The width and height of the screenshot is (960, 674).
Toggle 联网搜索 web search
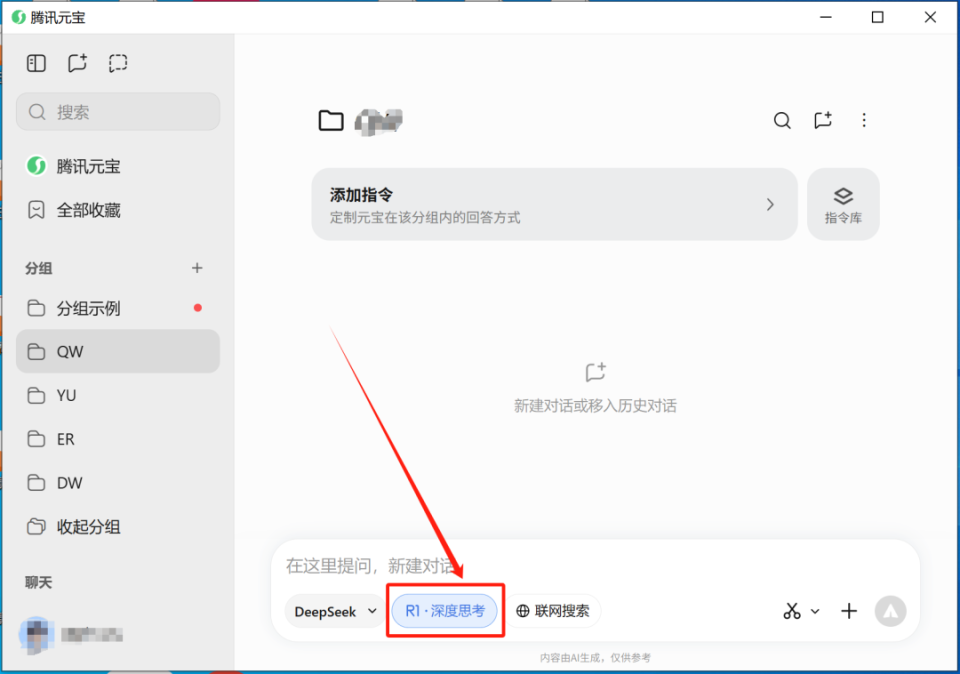pos(553,611)
